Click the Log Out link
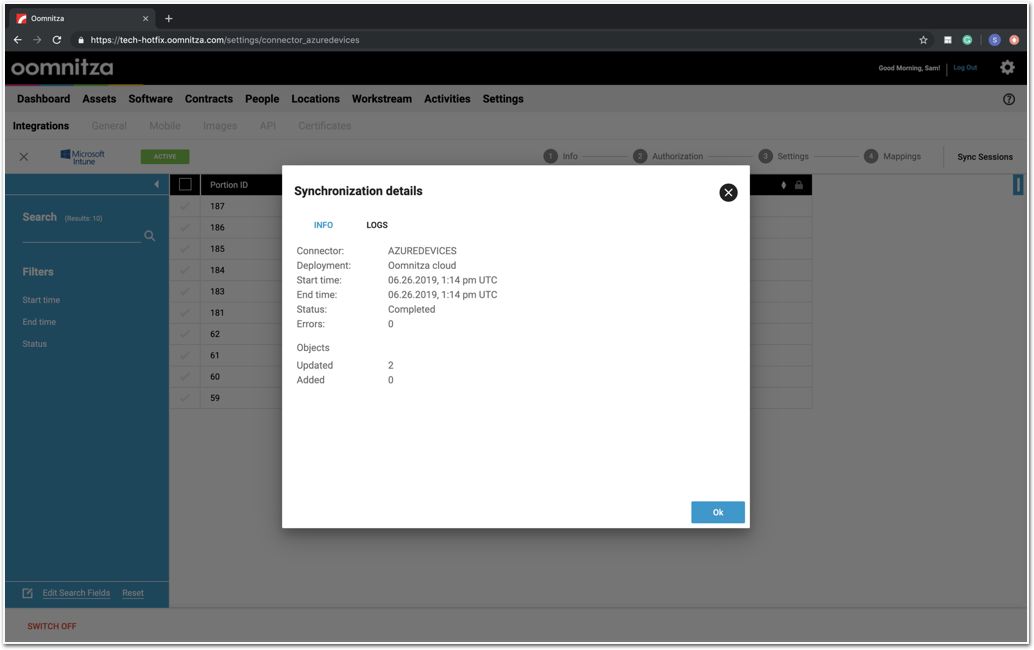Screen dimensions: 1034x650 pos(965,68)
